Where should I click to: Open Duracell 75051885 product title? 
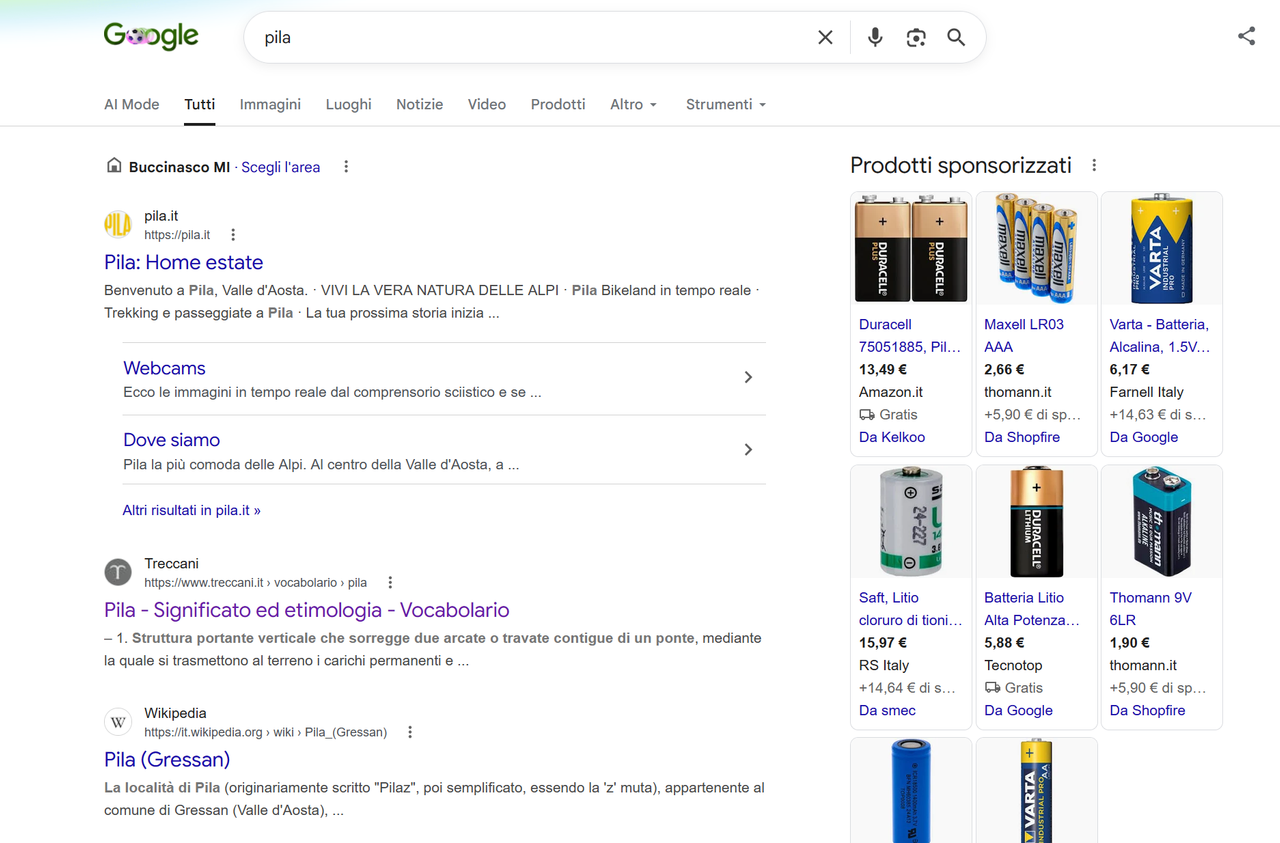click(x=910, y=335)
